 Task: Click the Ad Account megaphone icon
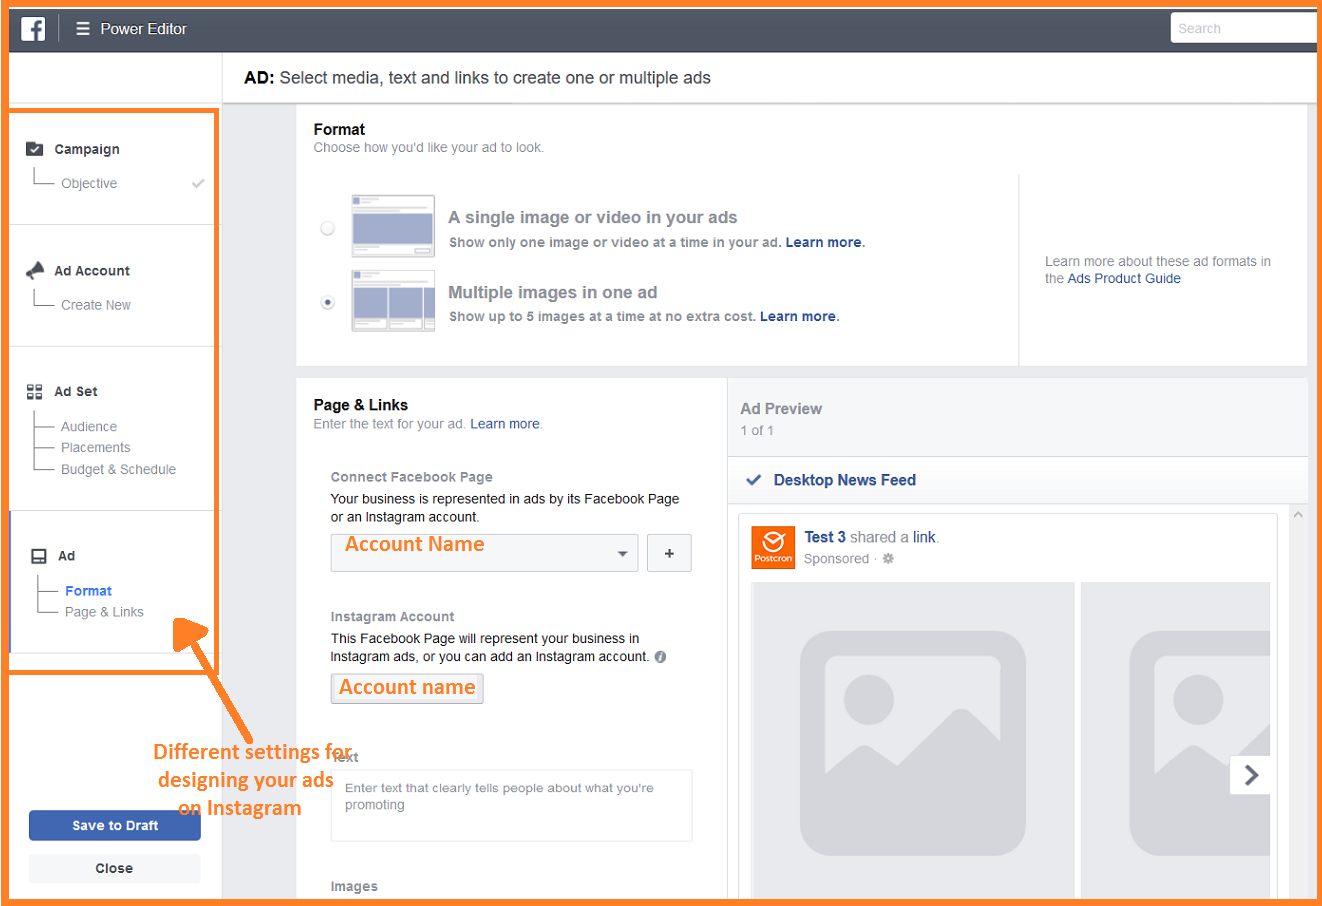click(x=35, y=270)
